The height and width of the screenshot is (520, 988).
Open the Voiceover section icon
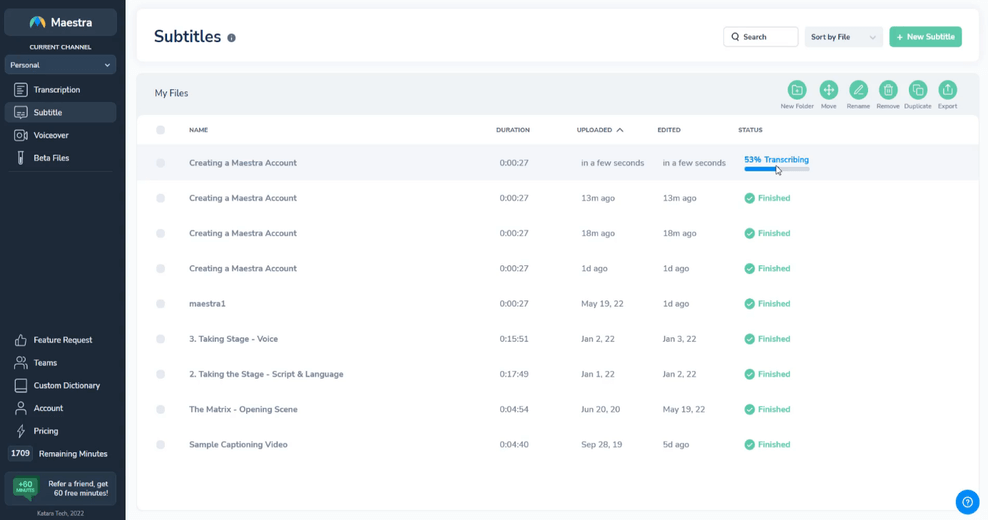(21, 136)
